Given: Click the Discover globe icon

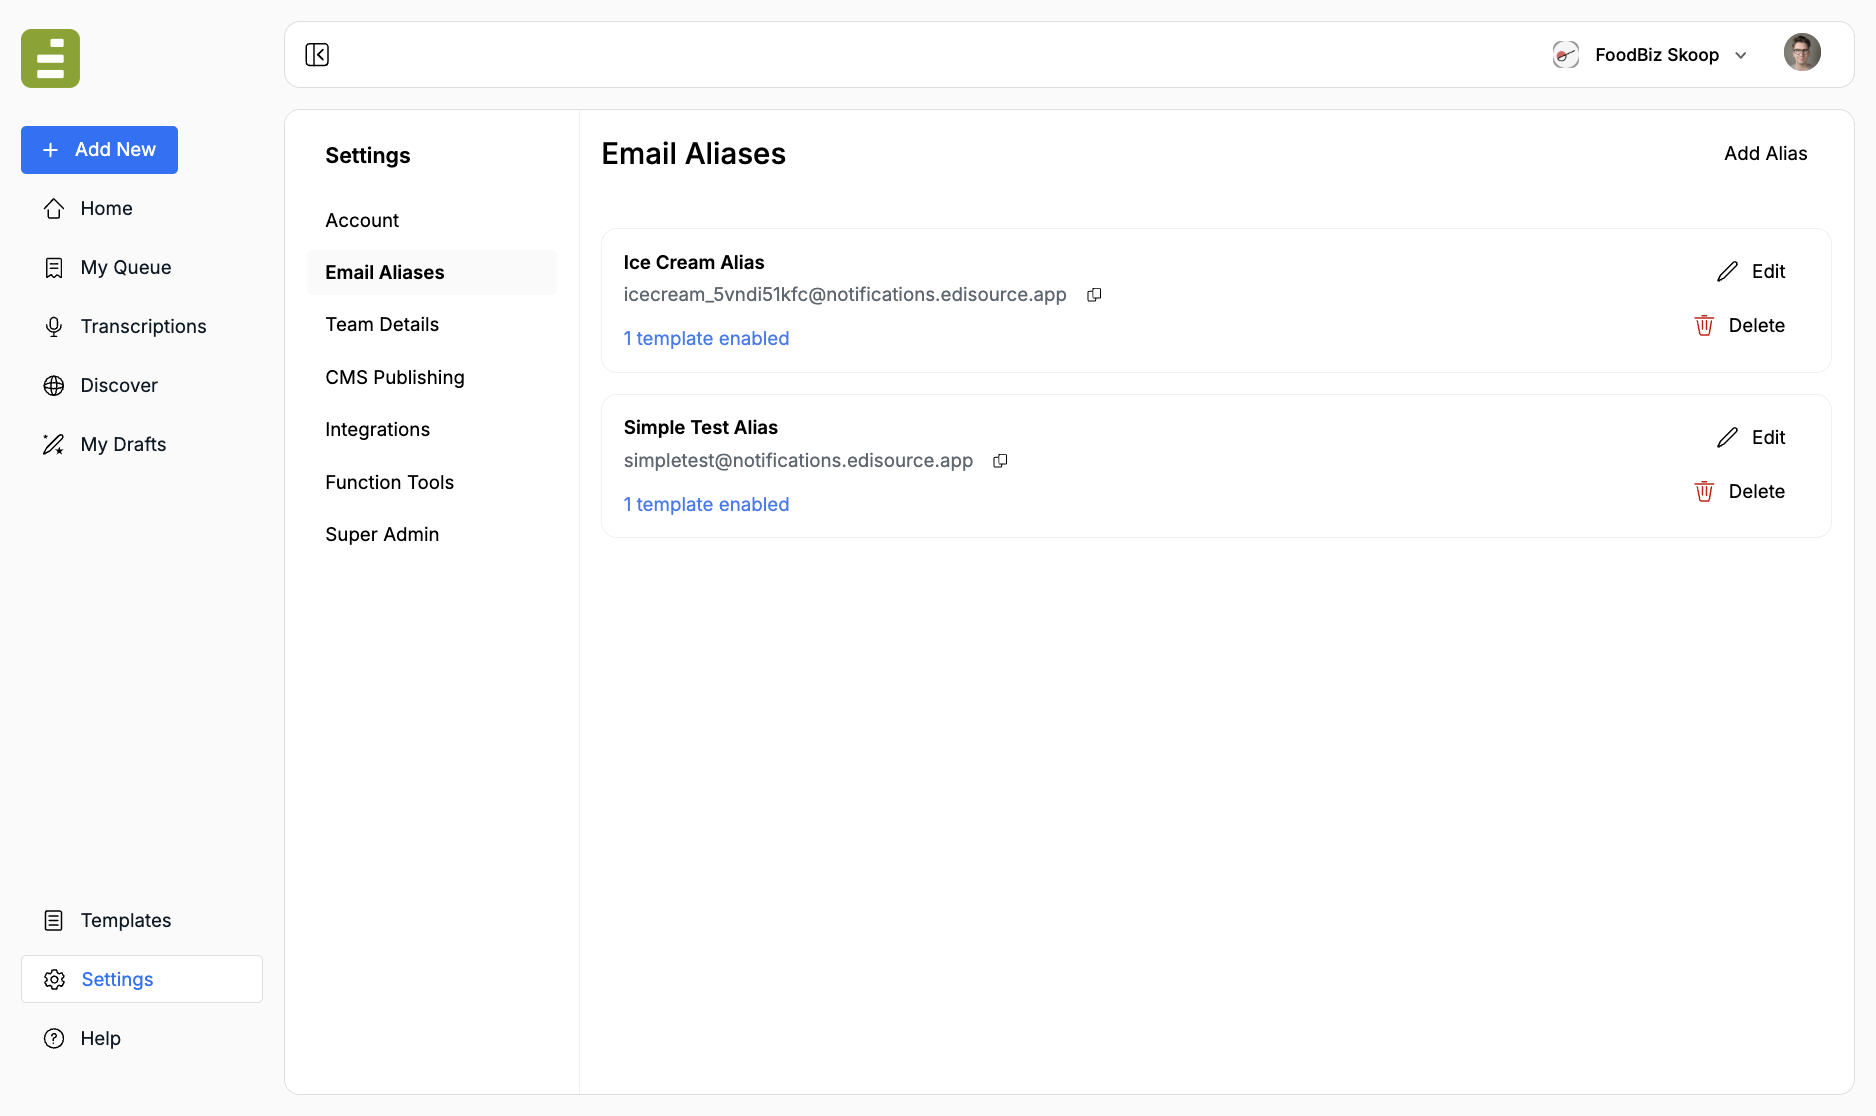Looking at the screenshot, I should pyautogui.click(x=54, y=386).
